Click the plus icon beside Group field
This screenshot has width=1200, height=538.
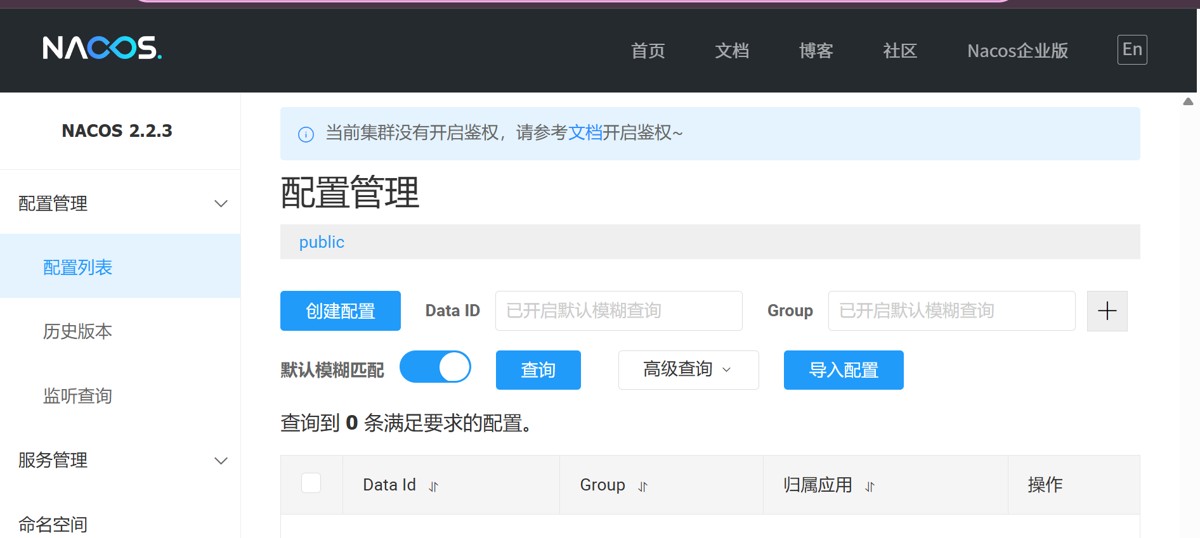[1107, 311]
